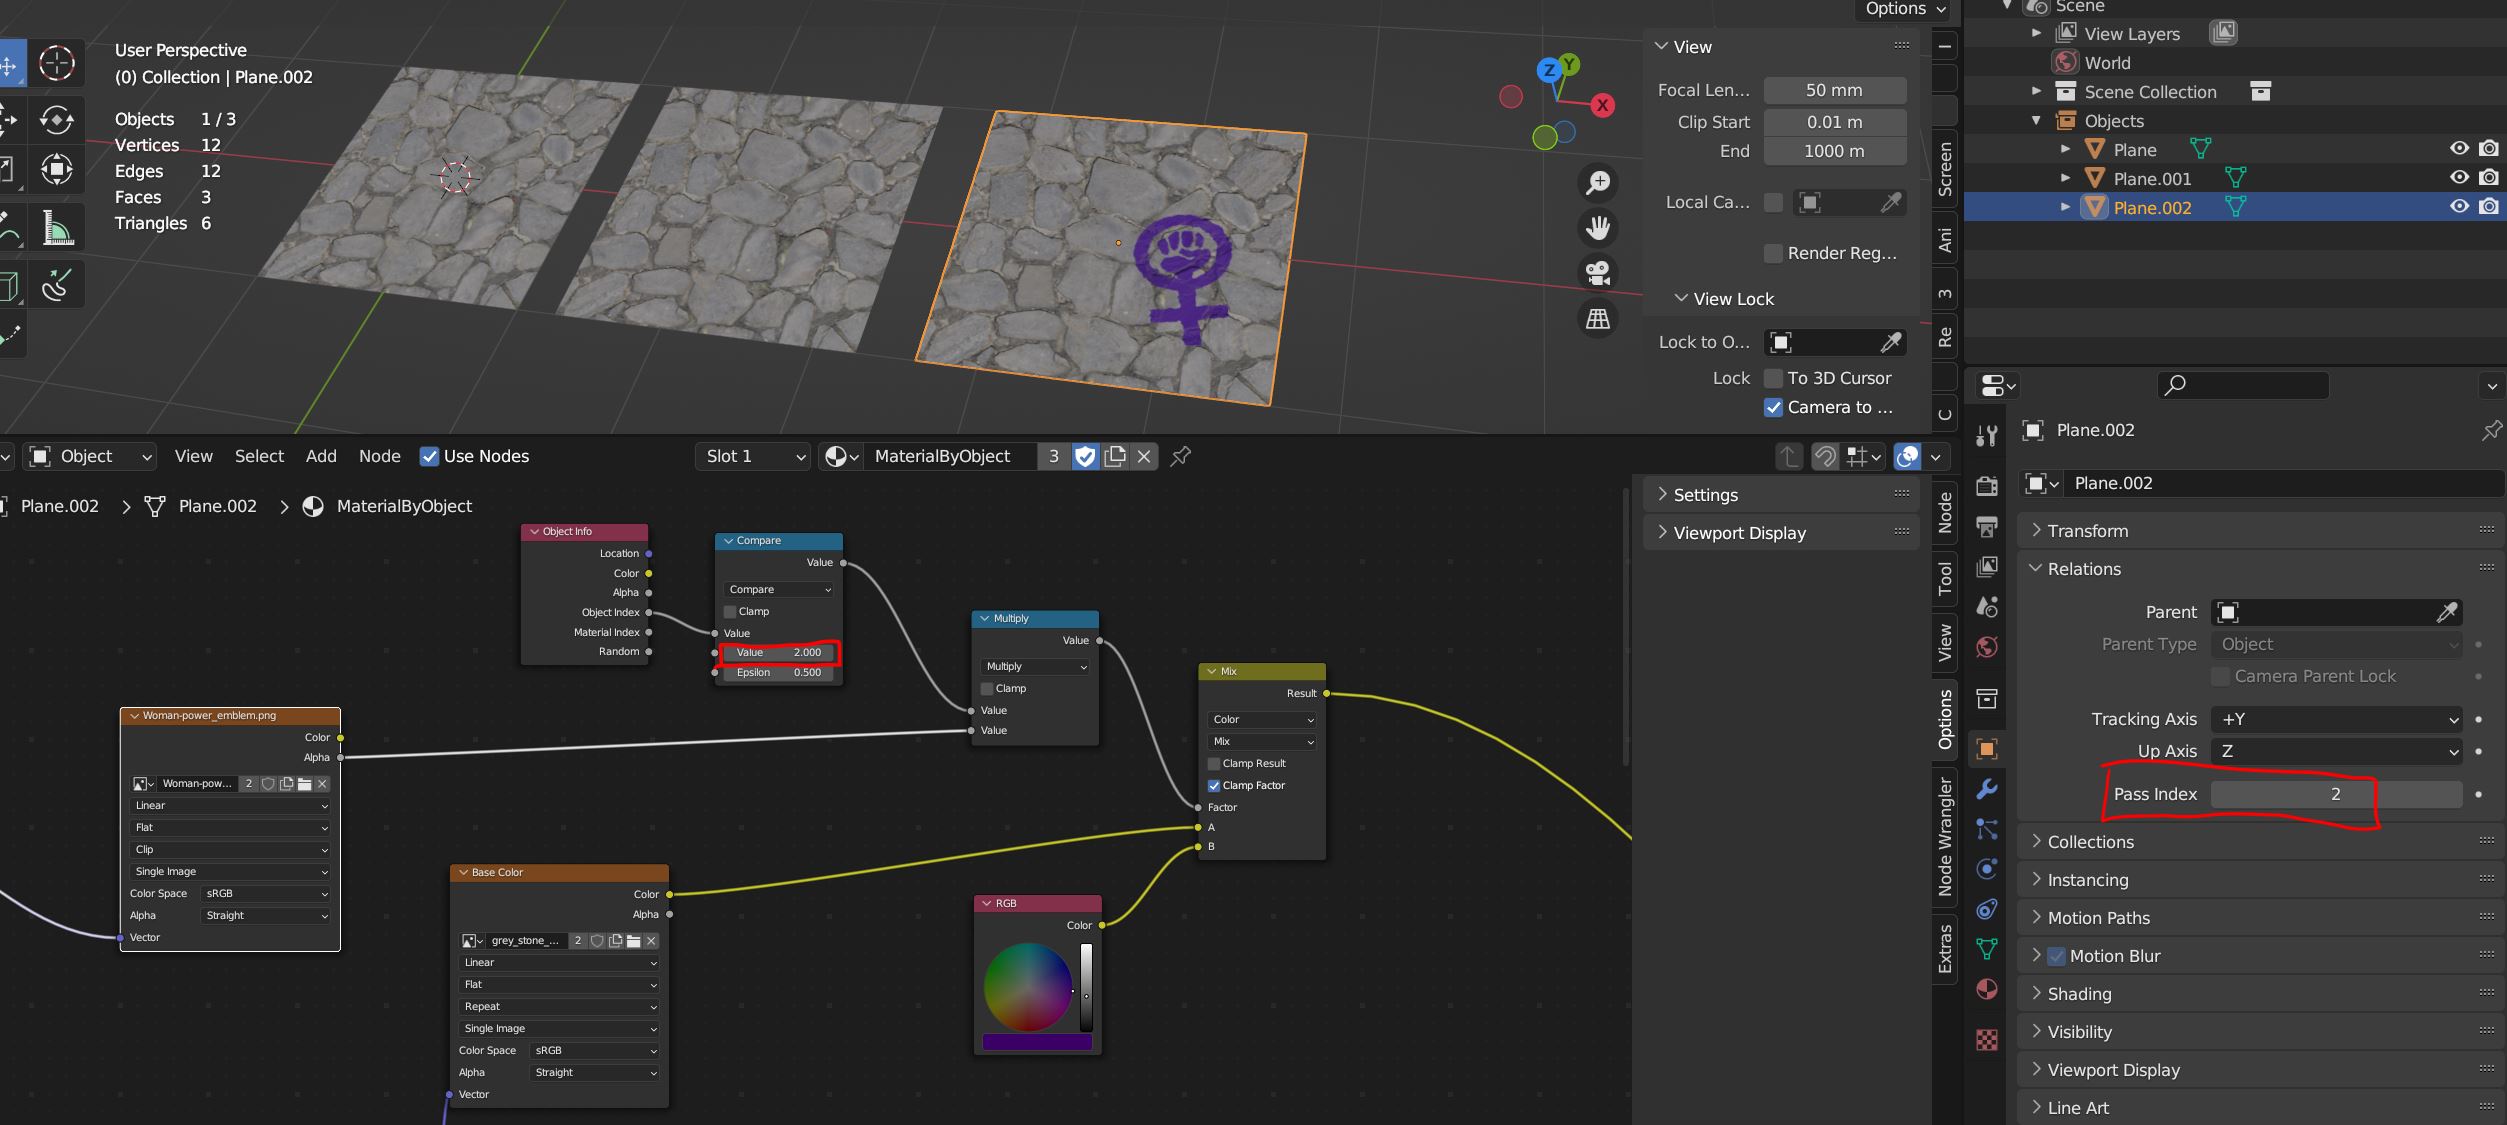Open the Render properties tab
This screenshot has width=2507, height=1125.
pyautogui.click(x=1987, y=486)
